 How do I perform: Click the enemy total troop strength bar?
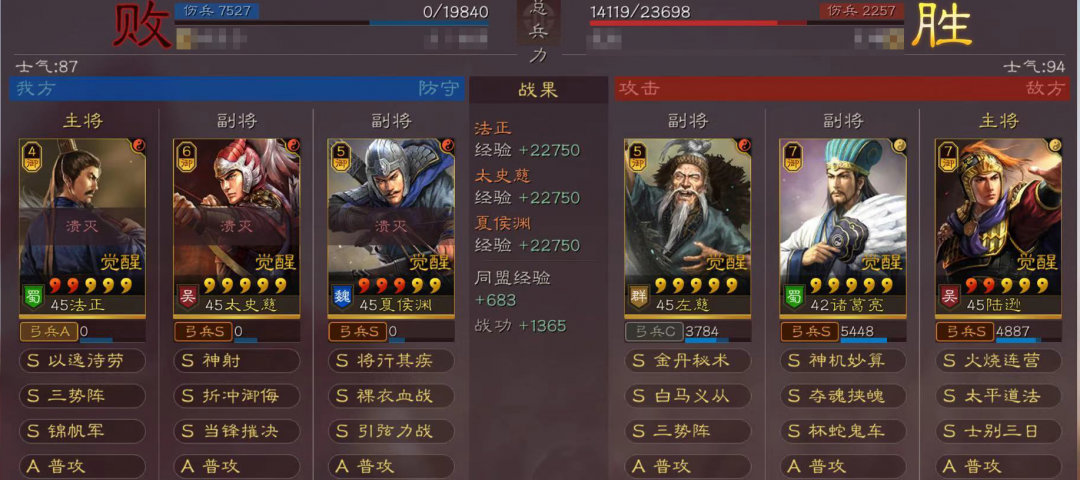698,23
